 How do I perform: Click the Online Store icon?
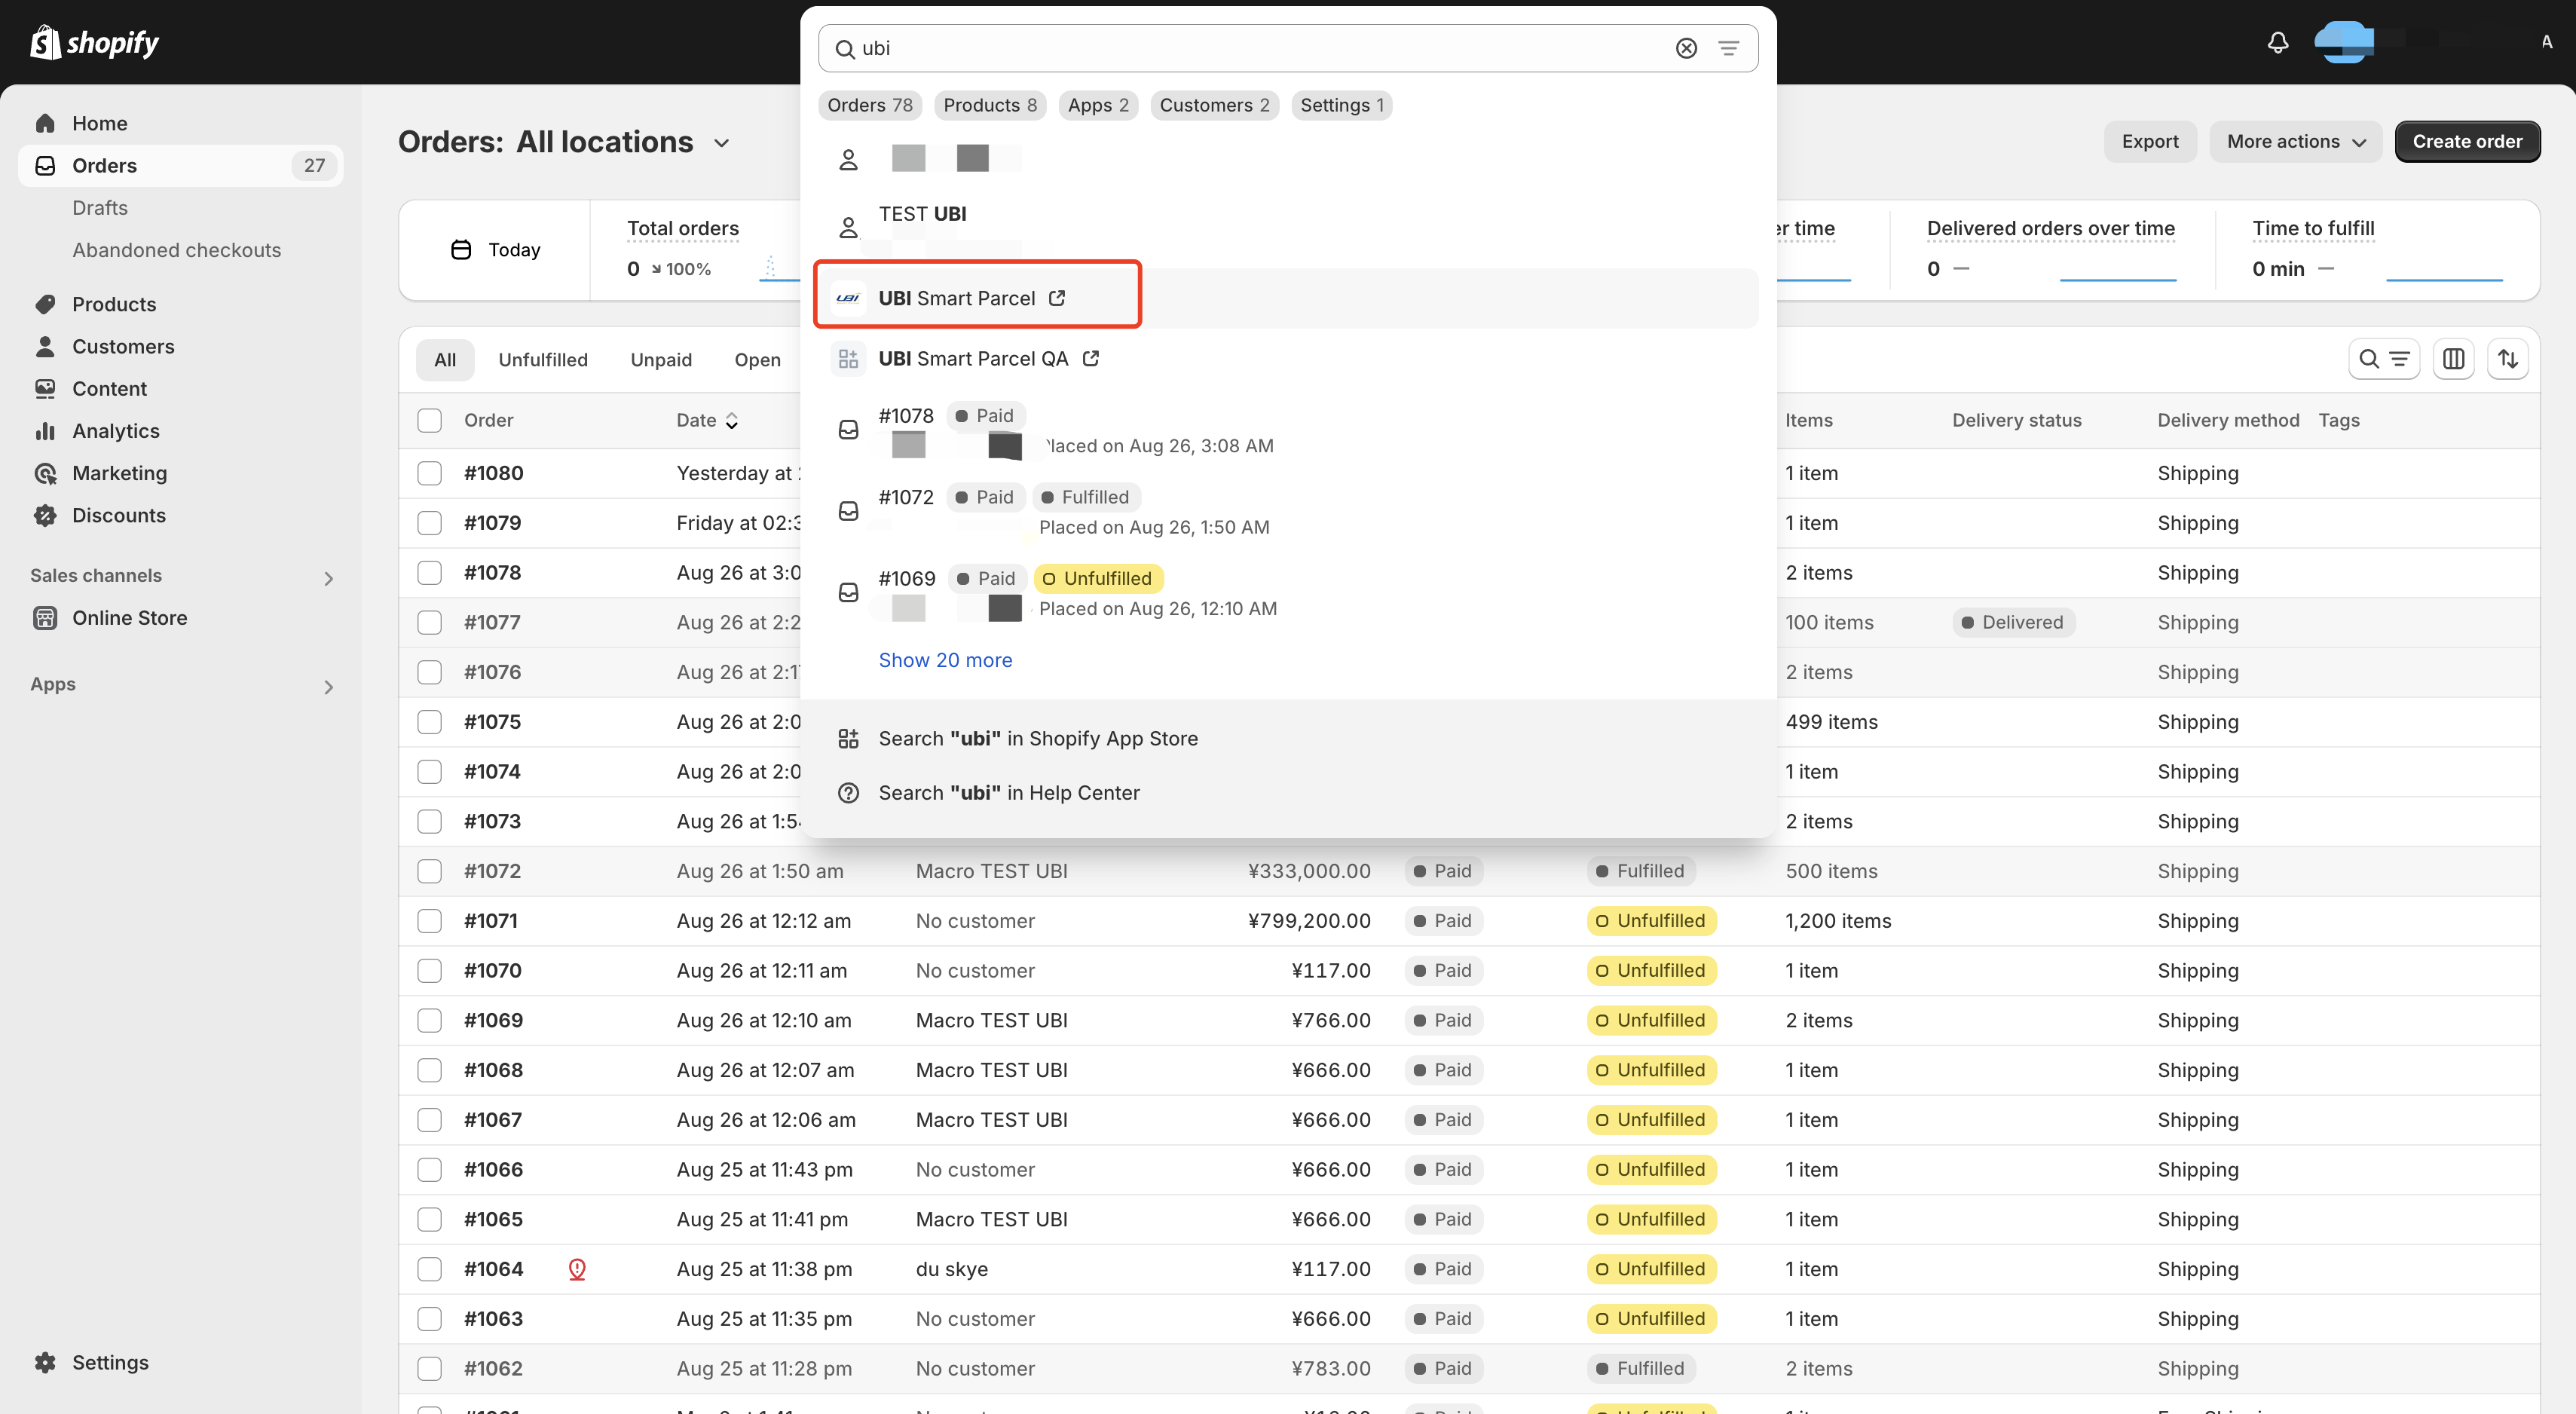[45, 617]
